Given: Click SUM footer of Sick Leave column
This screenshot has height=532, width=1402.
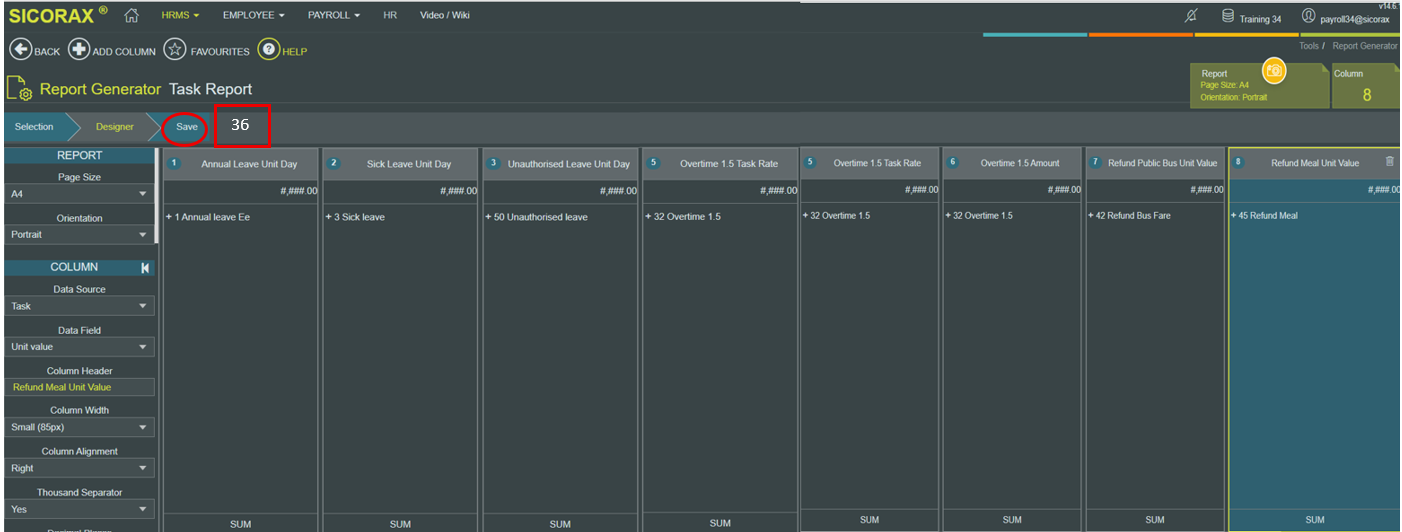Looking at the screenshot, I should point(400,524).
